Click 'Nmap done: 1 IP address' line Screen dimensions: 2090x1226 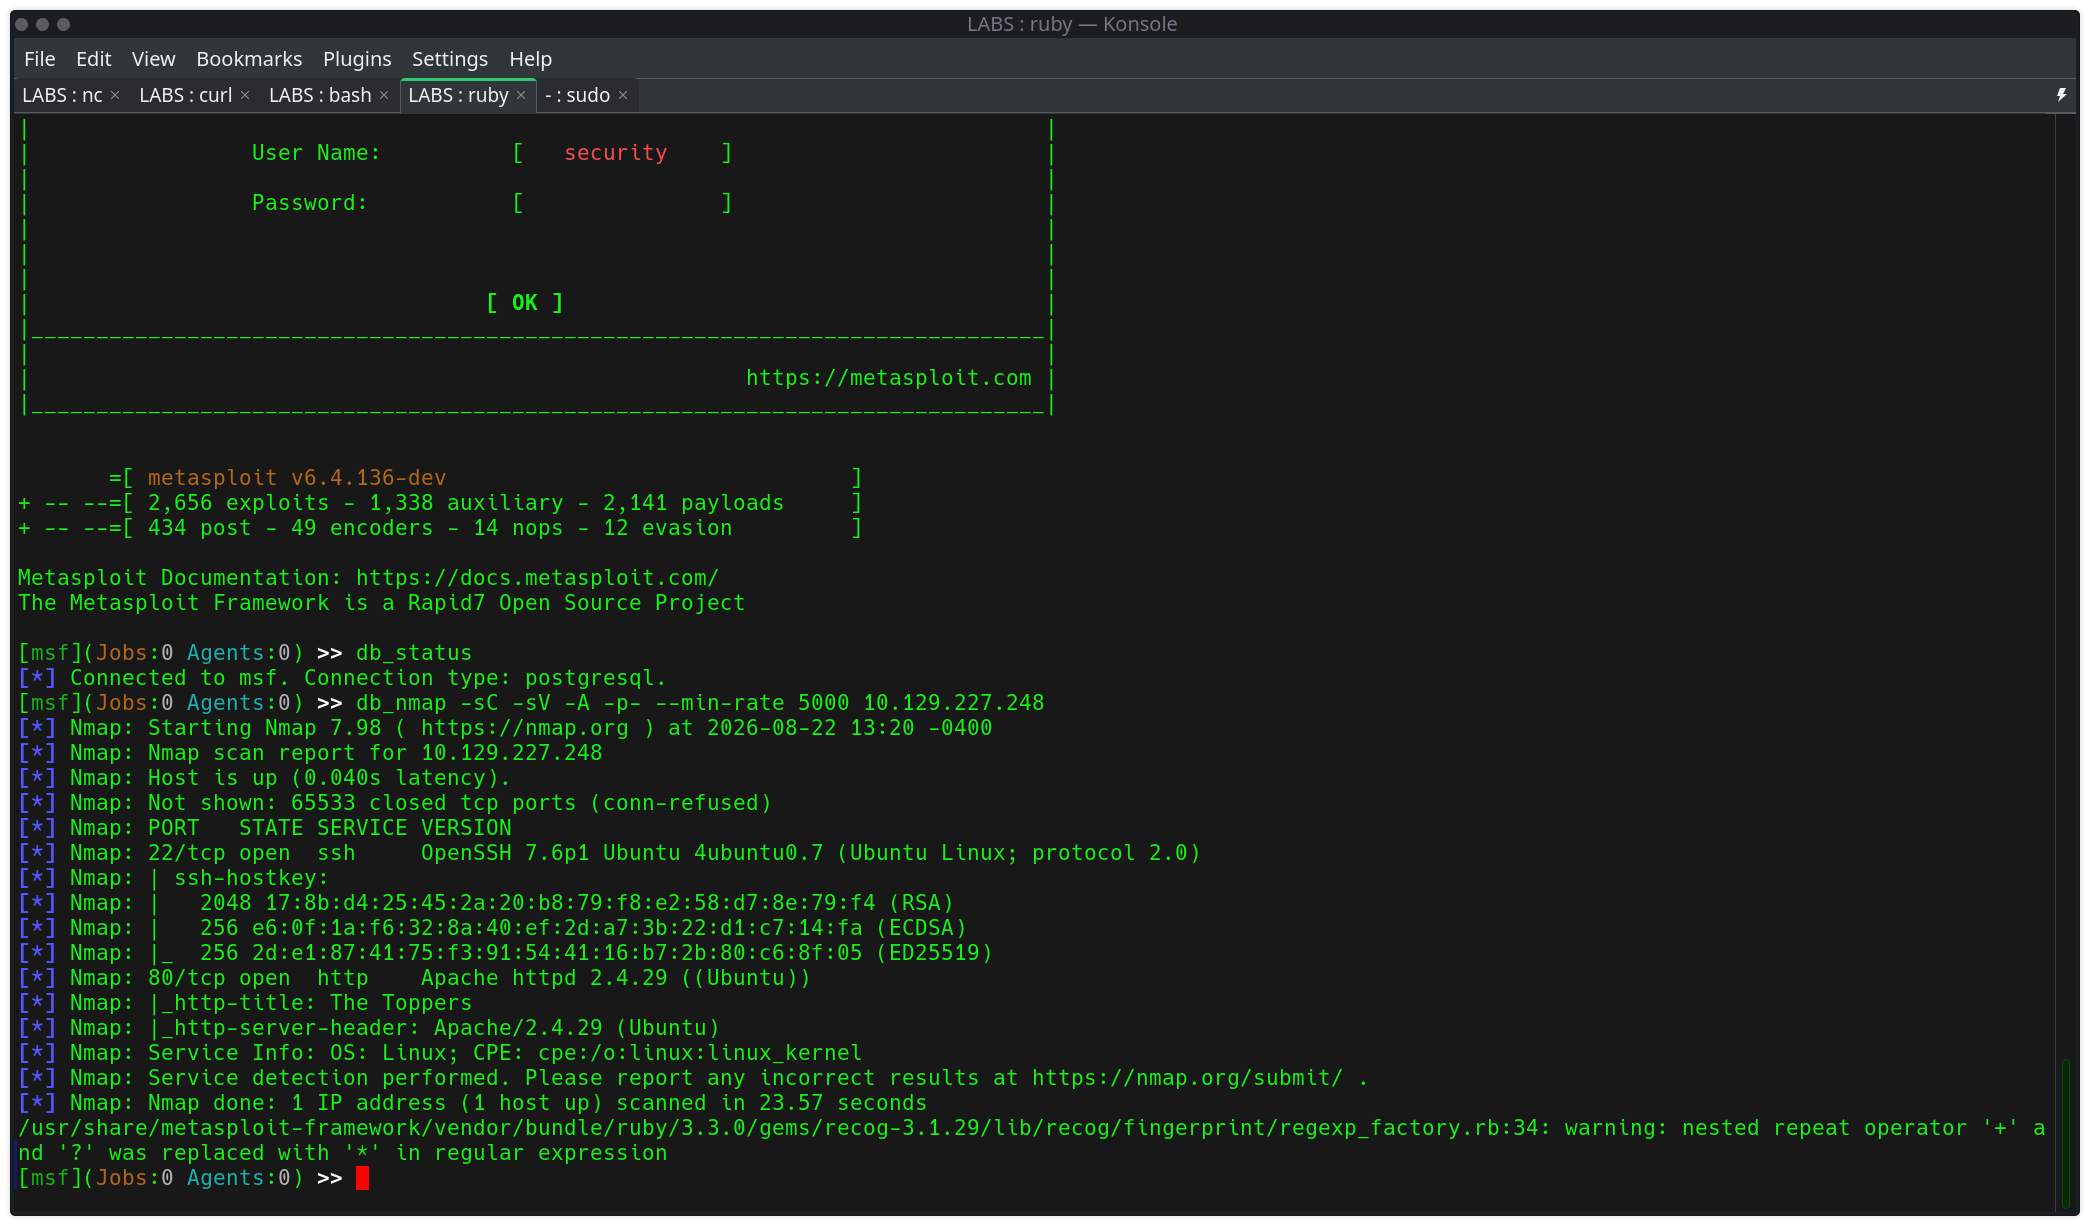tap(472, 1103)
